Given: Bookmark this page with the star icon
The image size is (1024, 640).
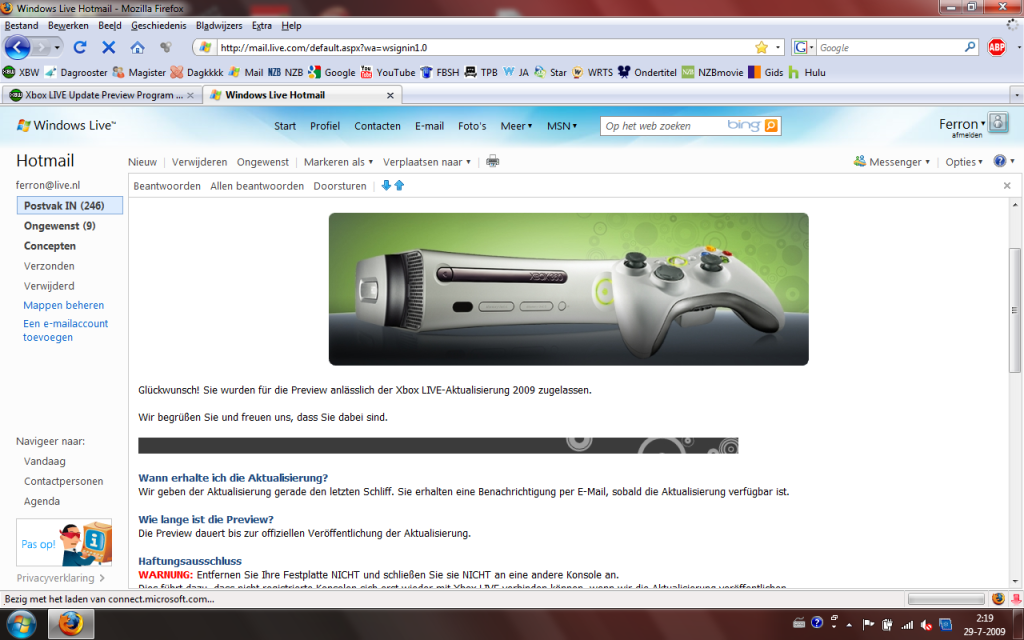Looking at the screenshot, I should (x=761, y=47).
